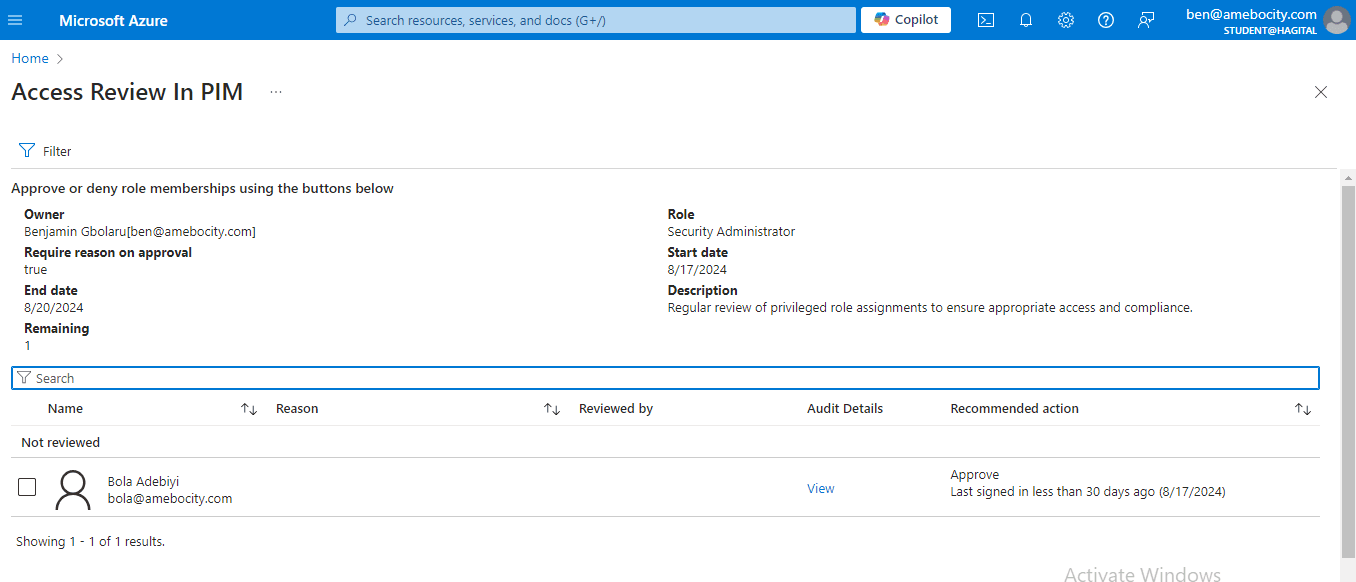Viewport: 1356px width, 582px height.
Task: Open the Help question mark icon
Action: click(1106, 20)
